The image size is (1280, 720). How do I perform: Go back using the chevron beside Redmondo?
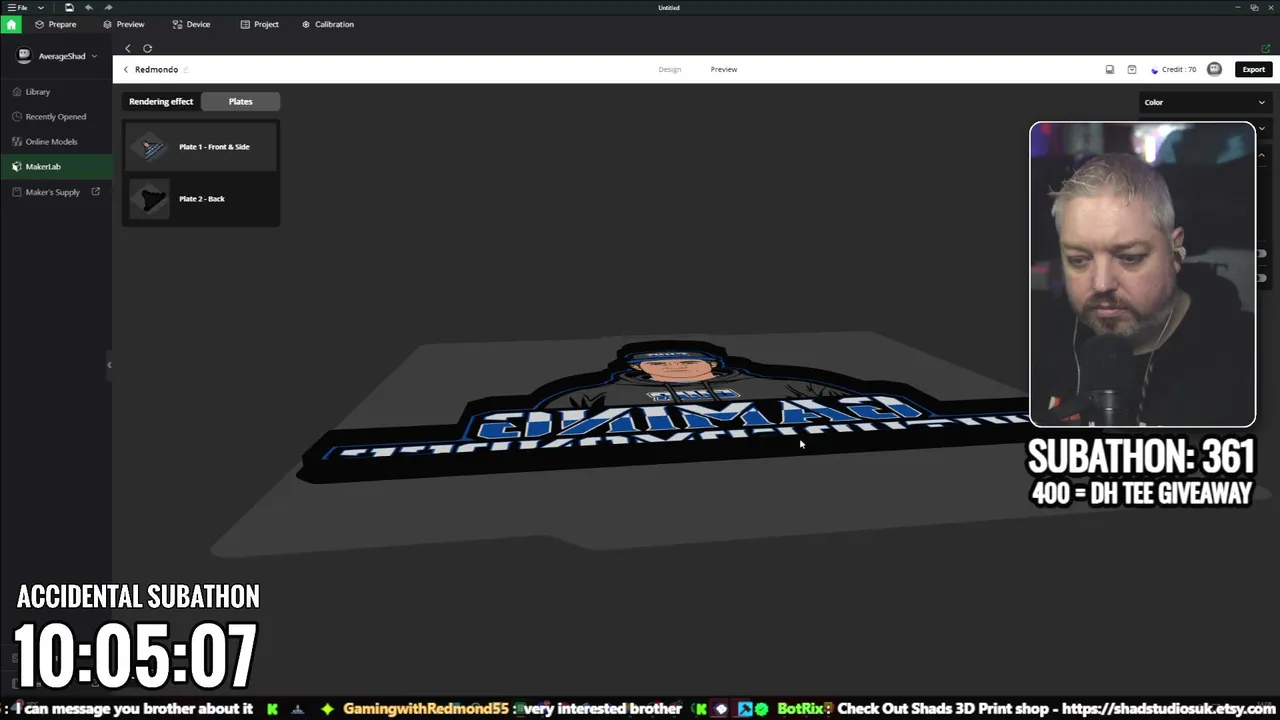(x=126, y=69)
